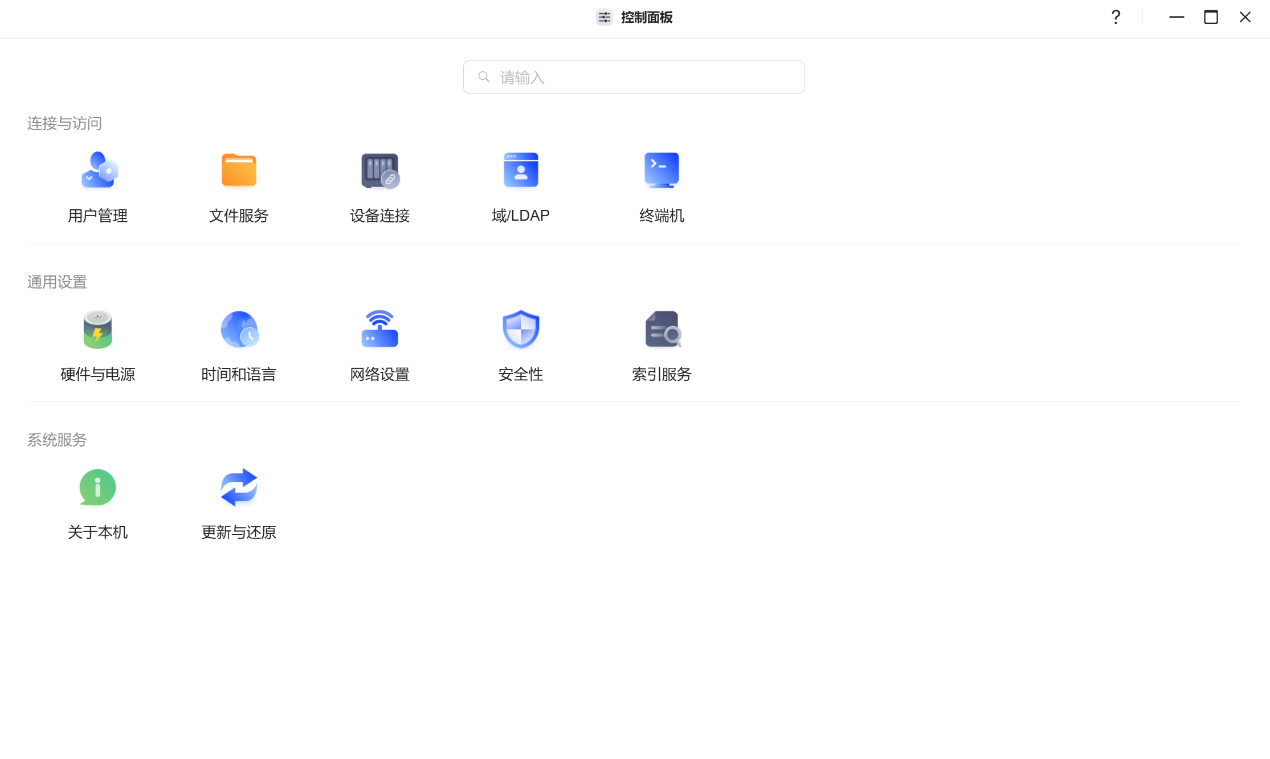
Task: Open 硬件与电源 hardware and power
Action: point(98,346)
